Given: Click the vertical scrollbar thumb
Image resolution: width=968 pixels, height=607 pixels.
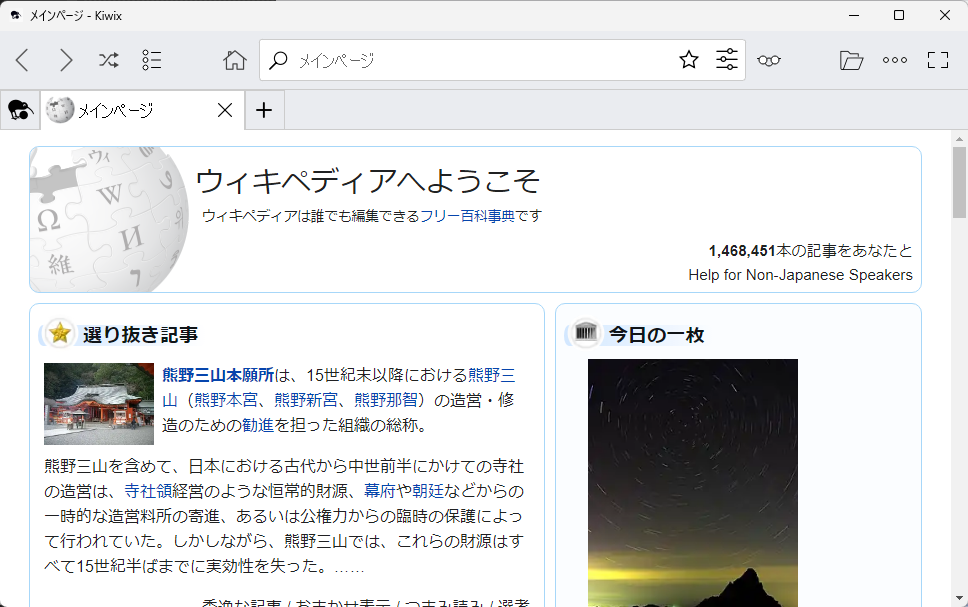Looking at the screenshot, I should coord(959,182).
